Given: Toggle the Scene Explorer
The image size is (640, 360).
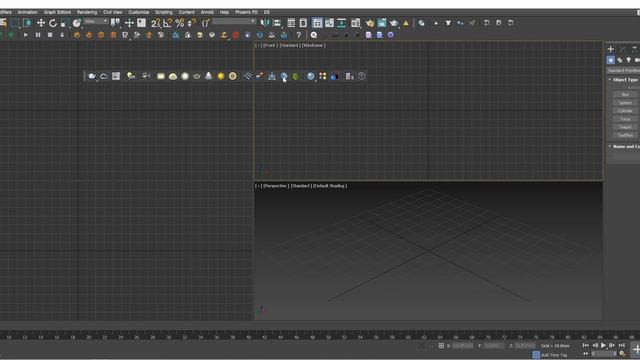Looking at the screenshot, I should click(x=291, y=23).
